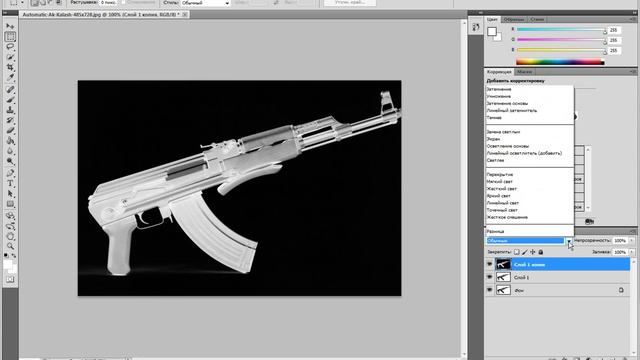Choose 'Темнее' blend mode

tap(494, 118)
